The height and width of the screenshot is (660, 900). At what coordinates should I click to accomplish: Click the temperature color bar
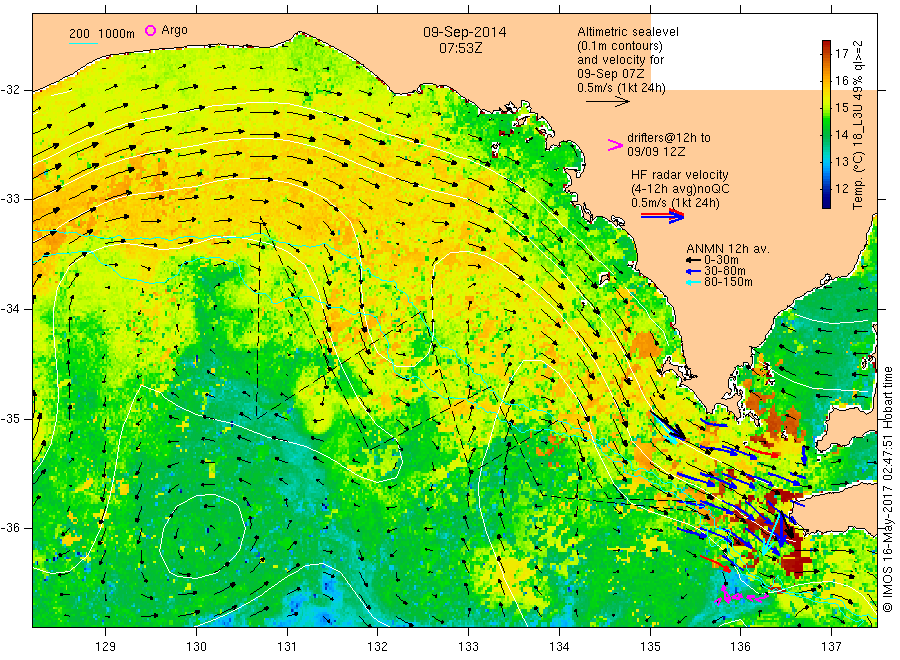tap(826, 124)
